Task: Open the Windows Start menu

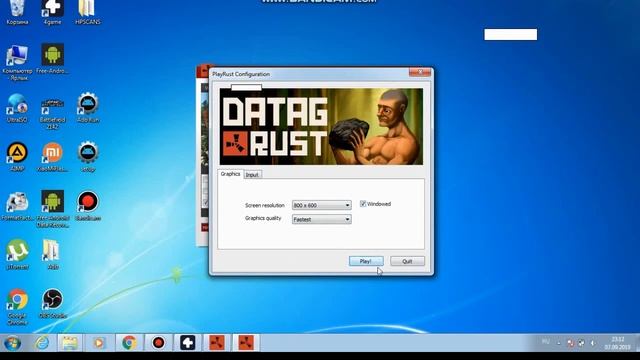Action: click(12, 343)
